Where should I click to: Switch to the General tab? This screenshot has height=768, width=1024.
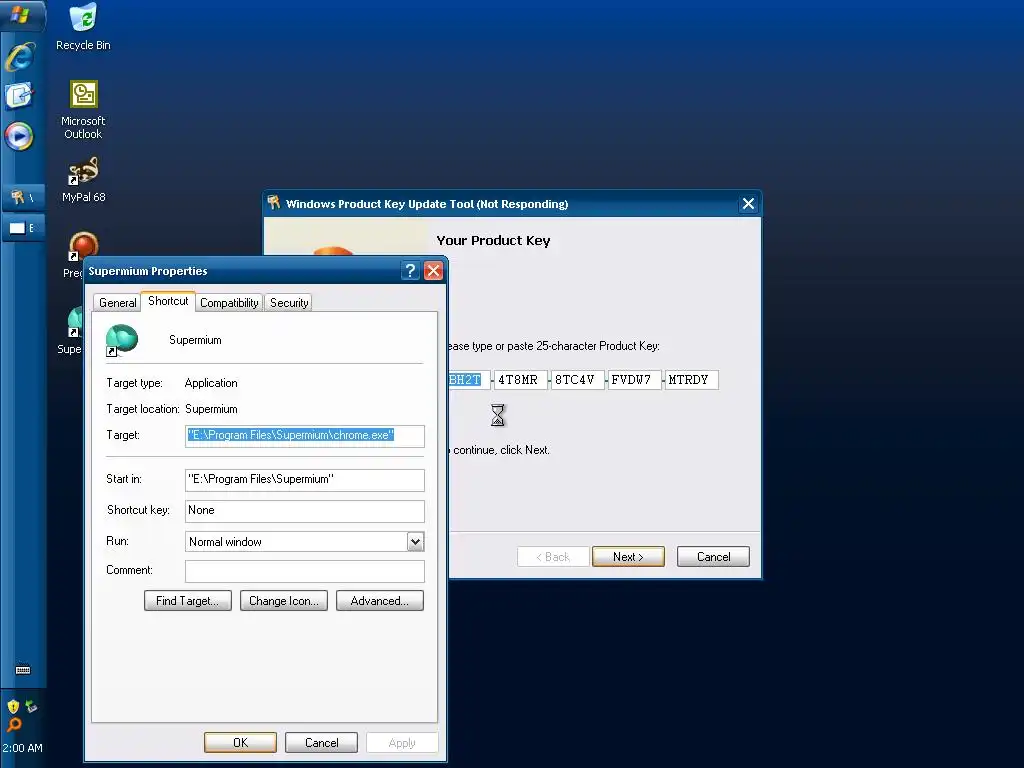click(x=118, y=302)
